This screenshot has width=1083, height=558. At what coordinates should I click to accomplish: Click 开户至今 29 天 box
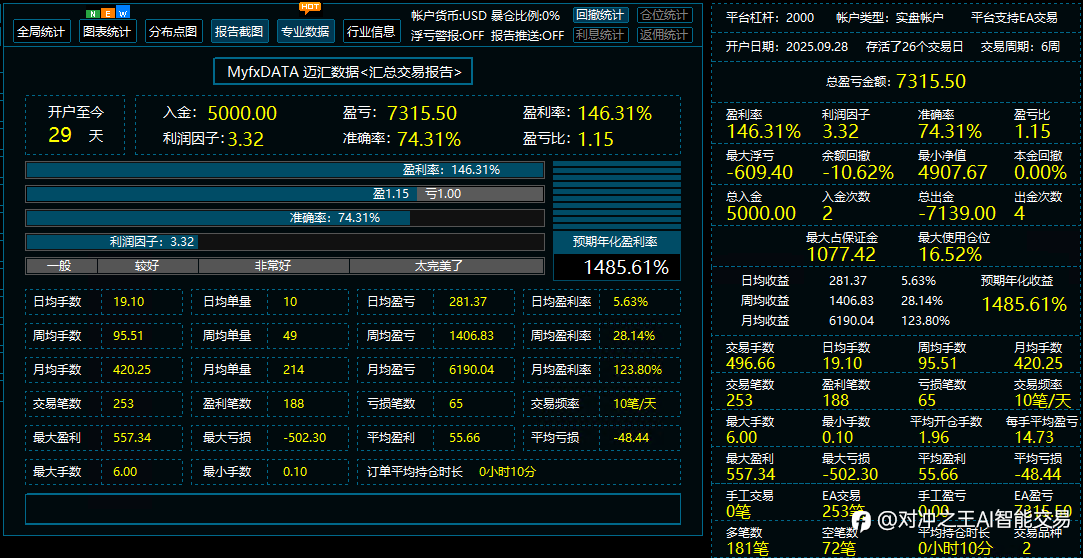point(75,125)
